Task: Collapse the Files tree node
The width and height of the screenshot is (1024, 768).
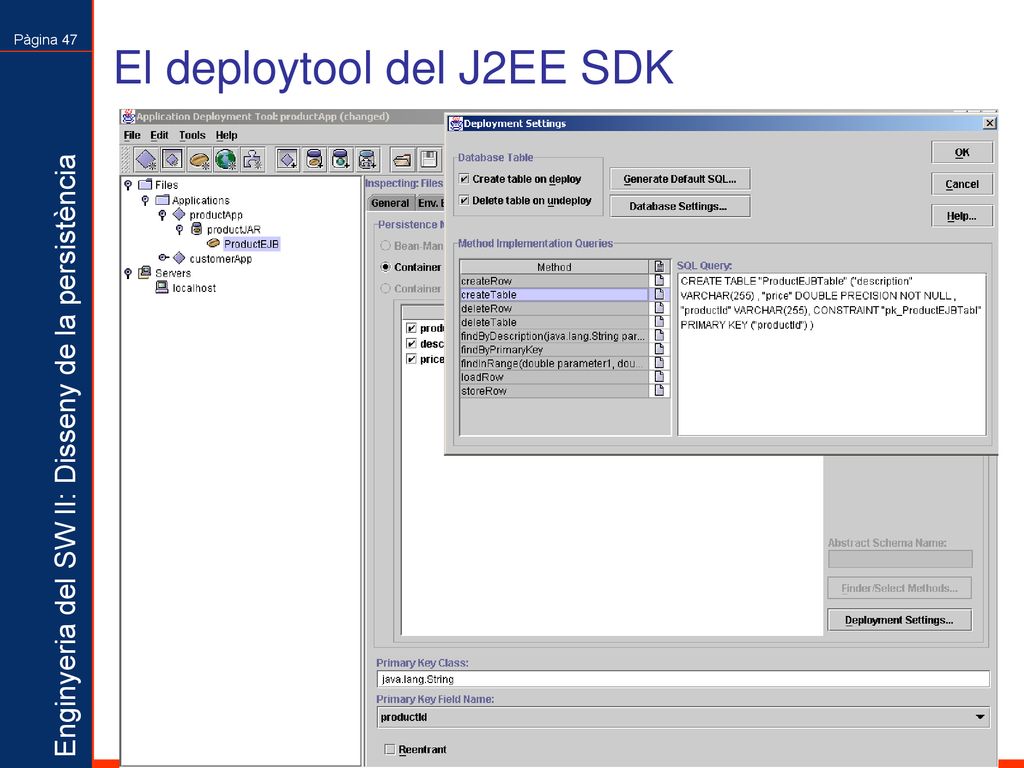Action: [x=128, y=185]
